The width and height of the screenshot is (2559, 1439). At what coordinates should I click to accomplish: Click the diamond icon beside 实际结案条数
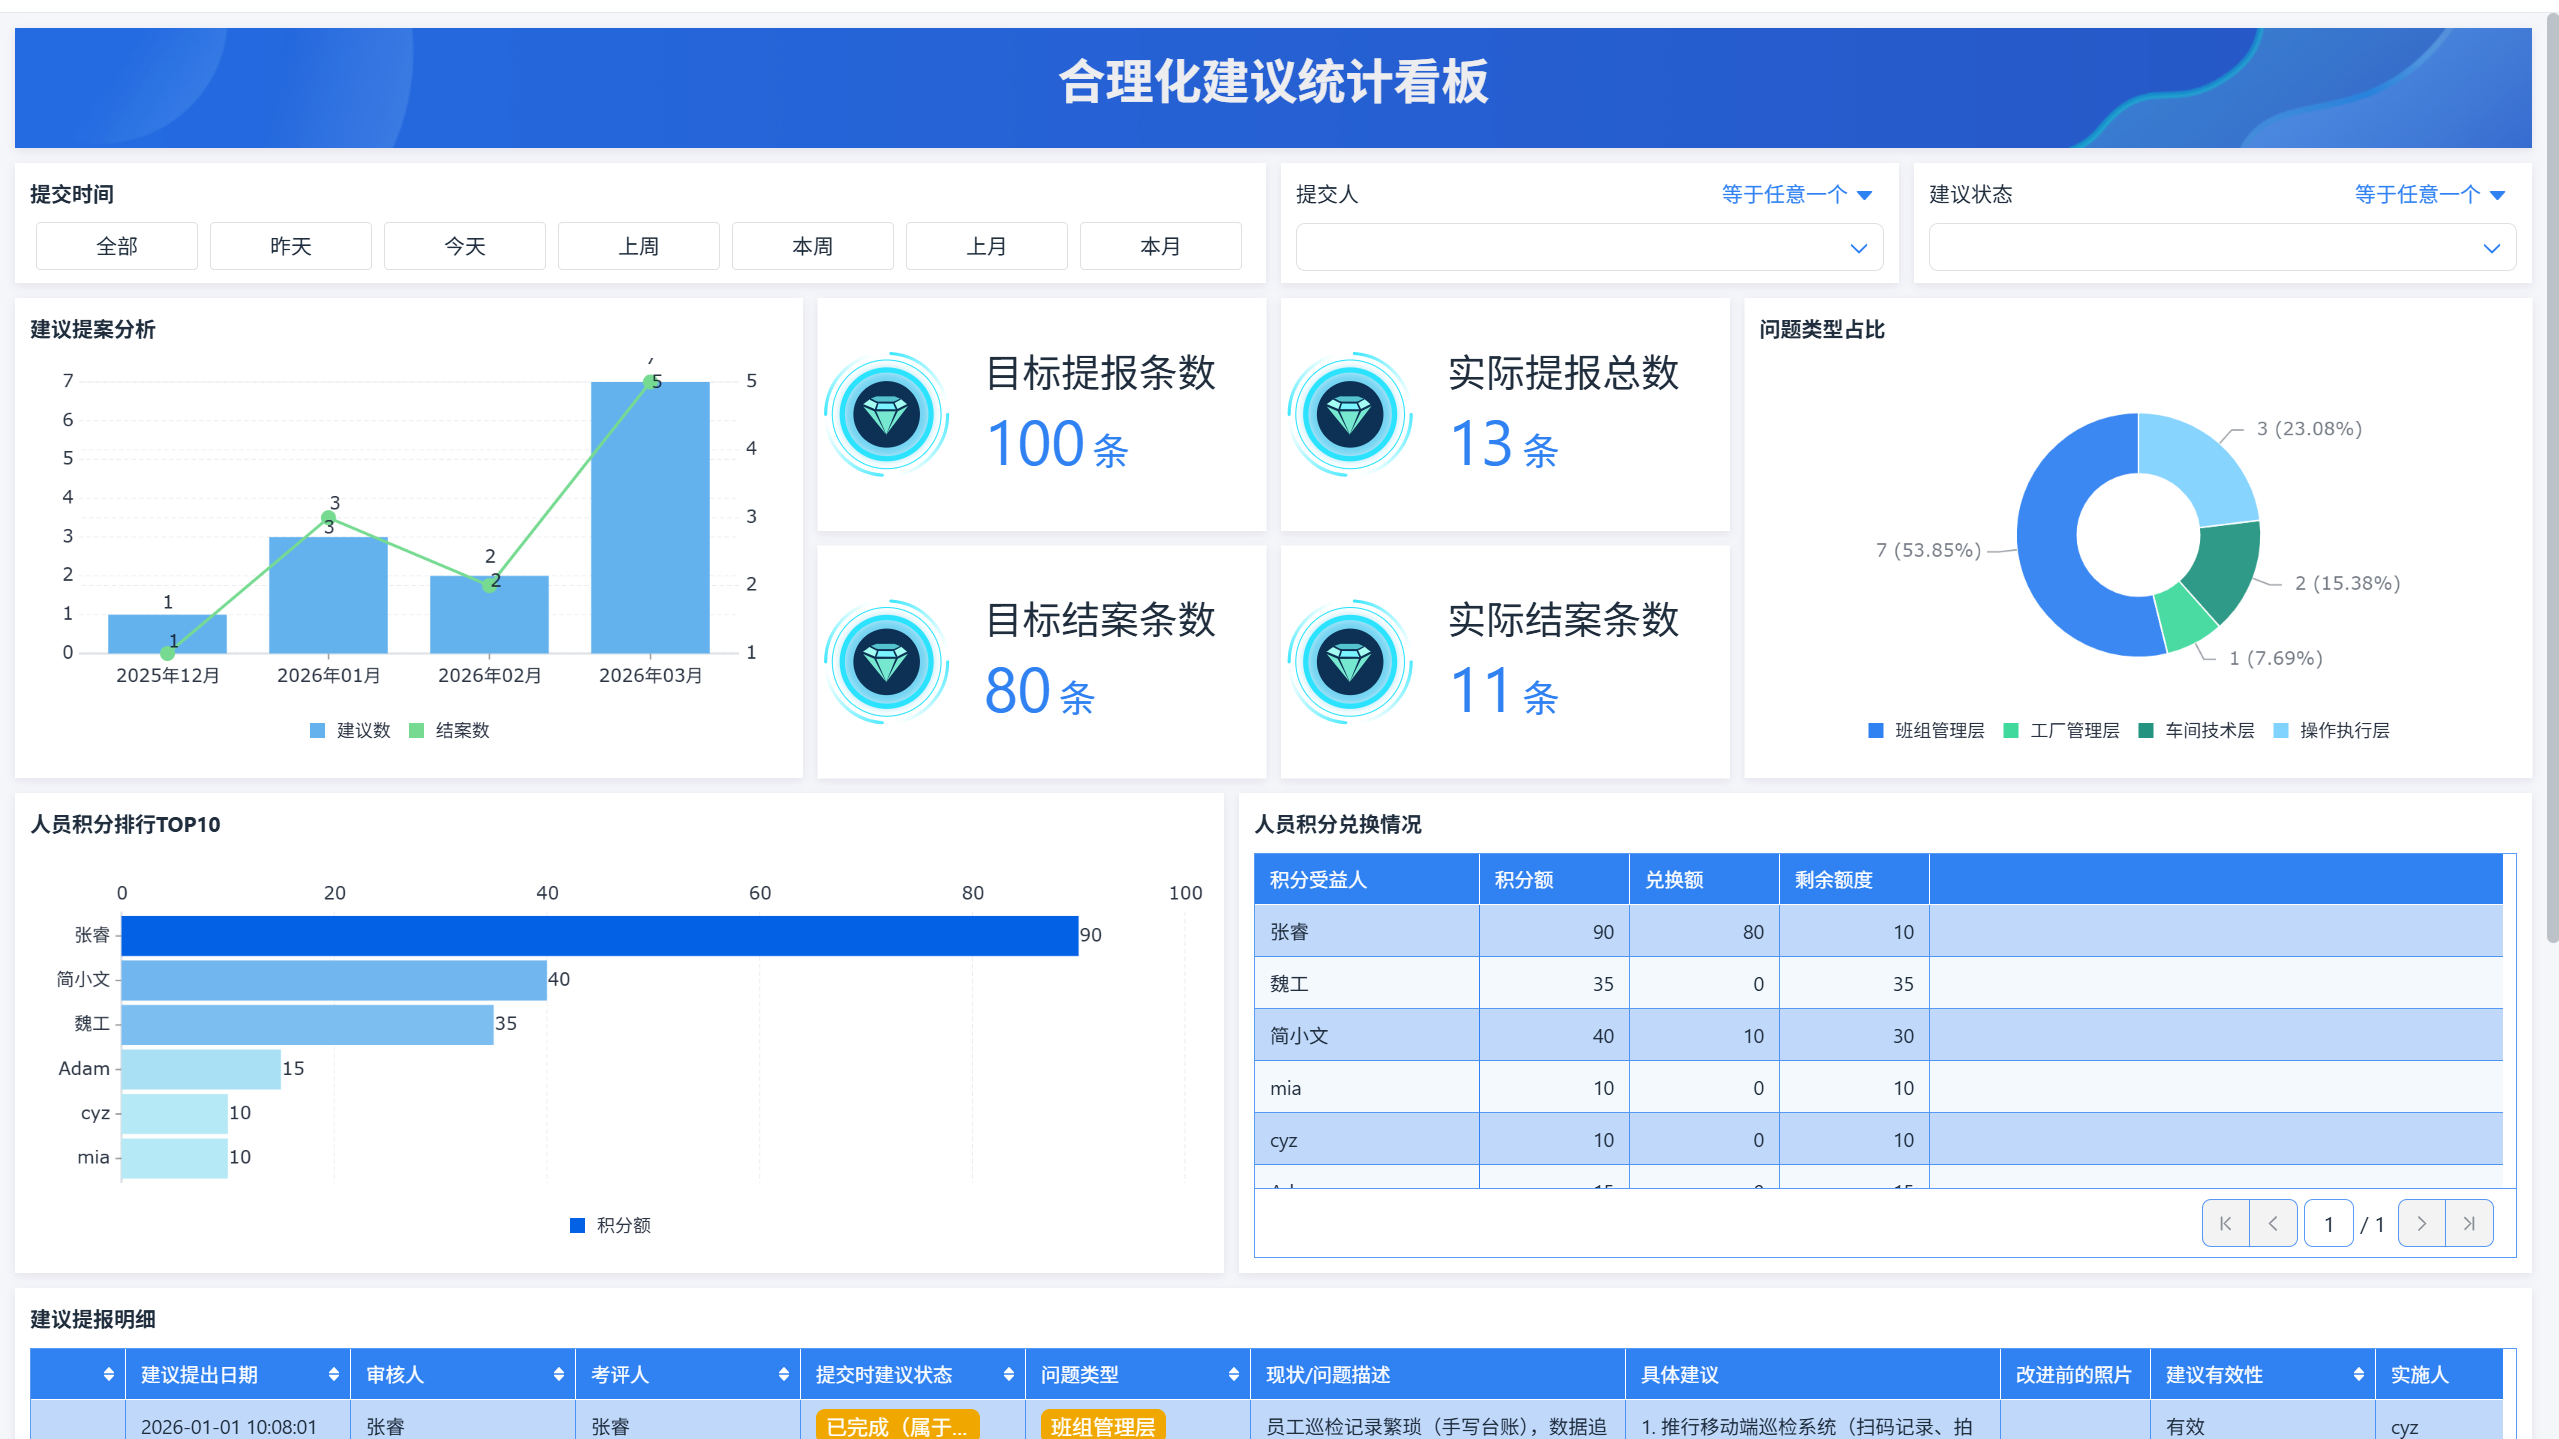pos(1349,662)
